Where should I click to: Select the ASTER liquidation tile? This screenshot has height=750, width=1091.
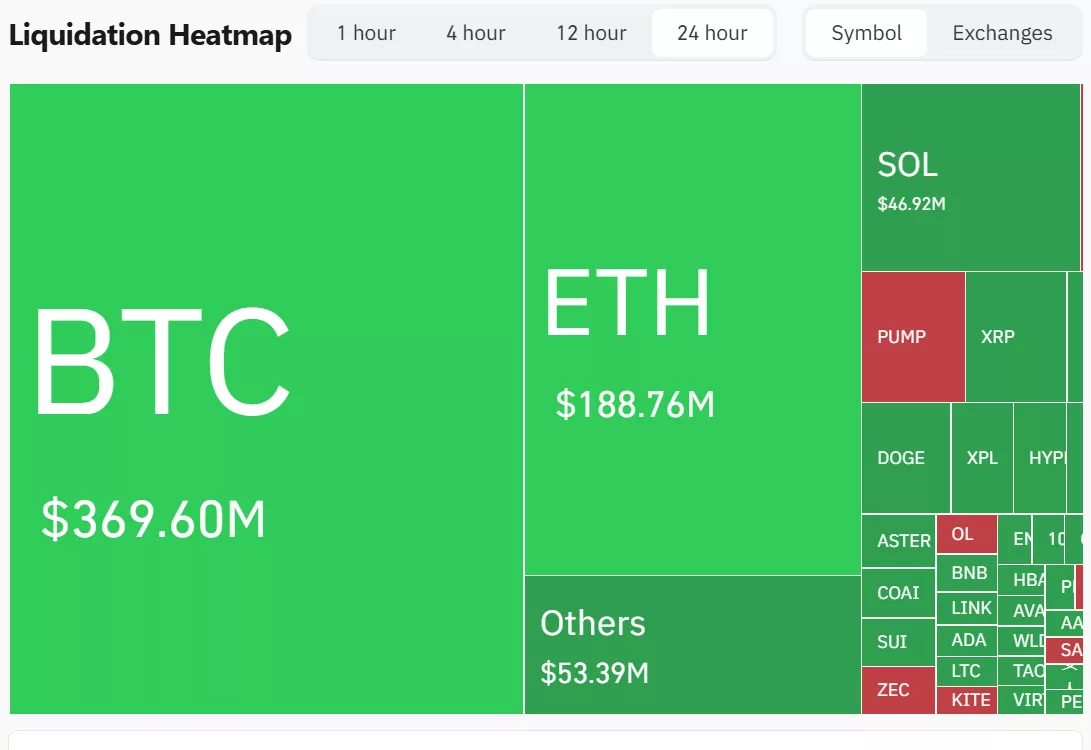pyautogui.click(x=898, y=540)
